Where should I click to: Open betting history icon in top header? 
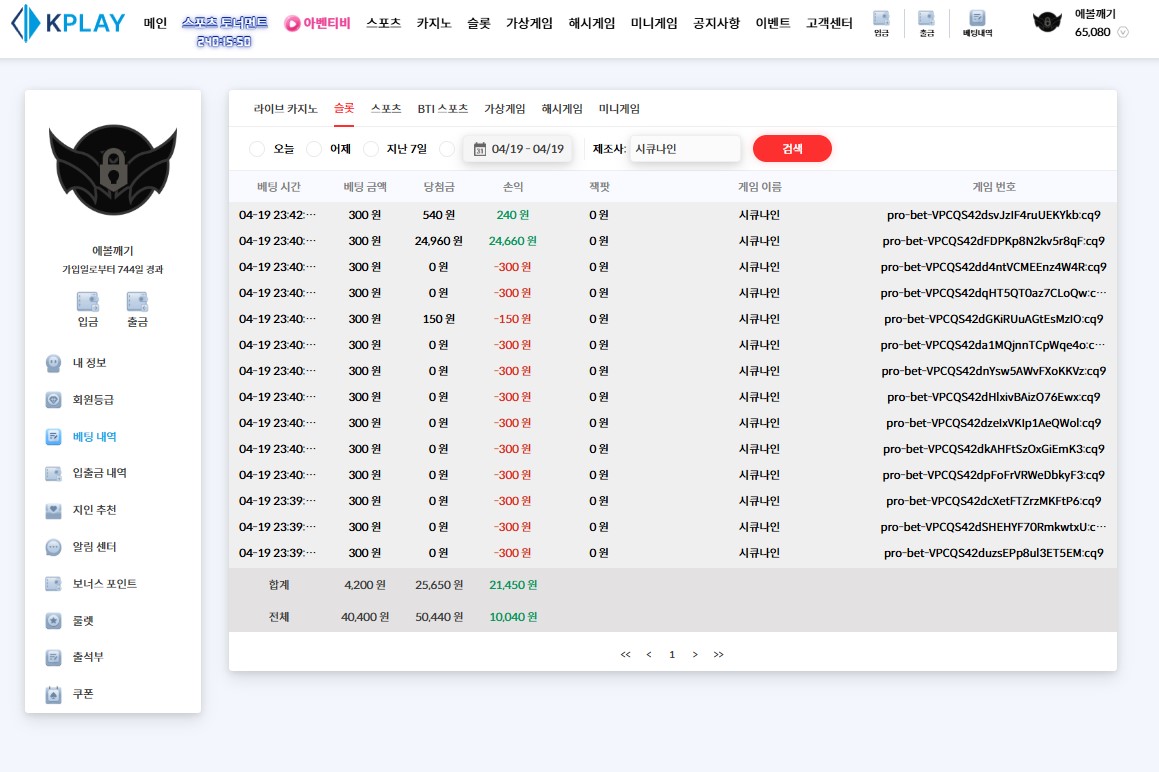click(977, 19)
